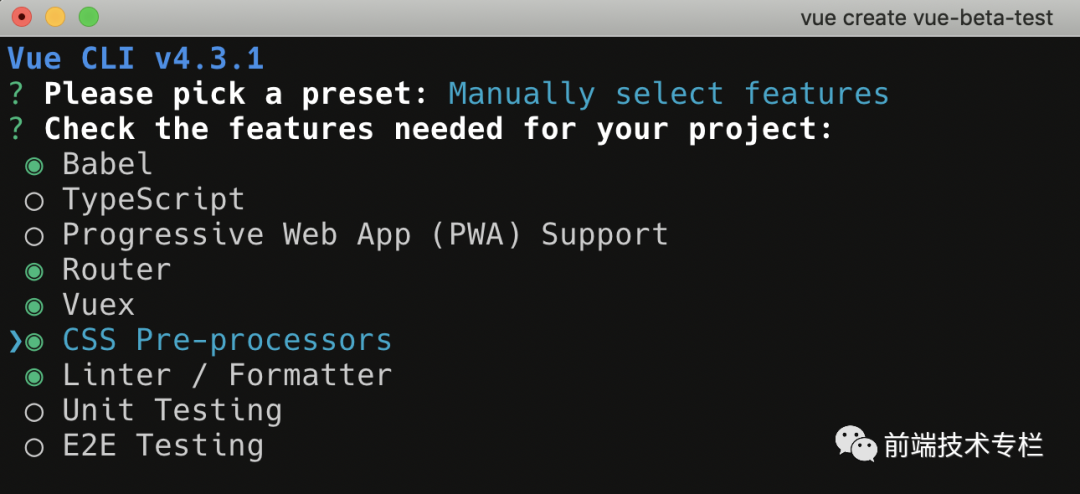This screenshot has width=1080, height=494.
Task: Enable the Unit Testing empty circle
Action: tap(34, 412)
